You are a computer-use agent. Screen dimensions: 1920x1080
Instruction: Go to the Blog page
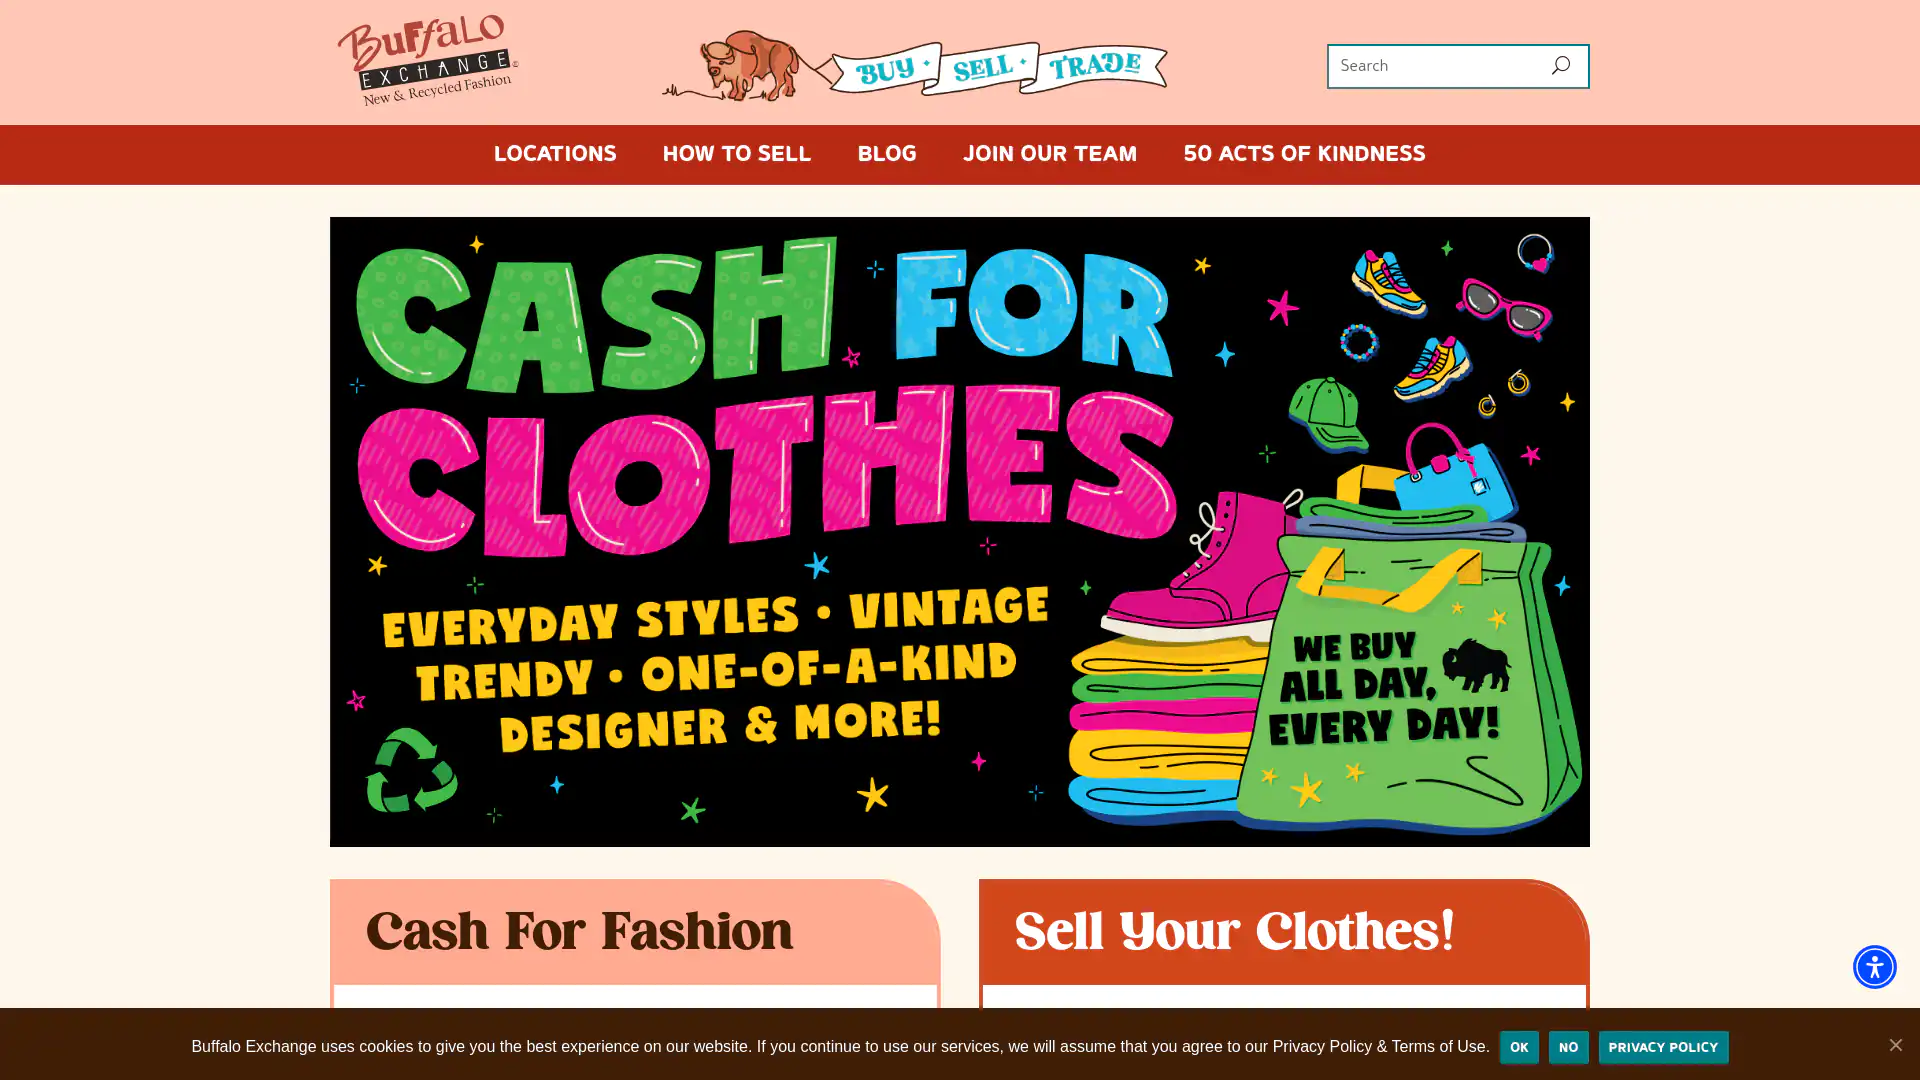point(886,154)
